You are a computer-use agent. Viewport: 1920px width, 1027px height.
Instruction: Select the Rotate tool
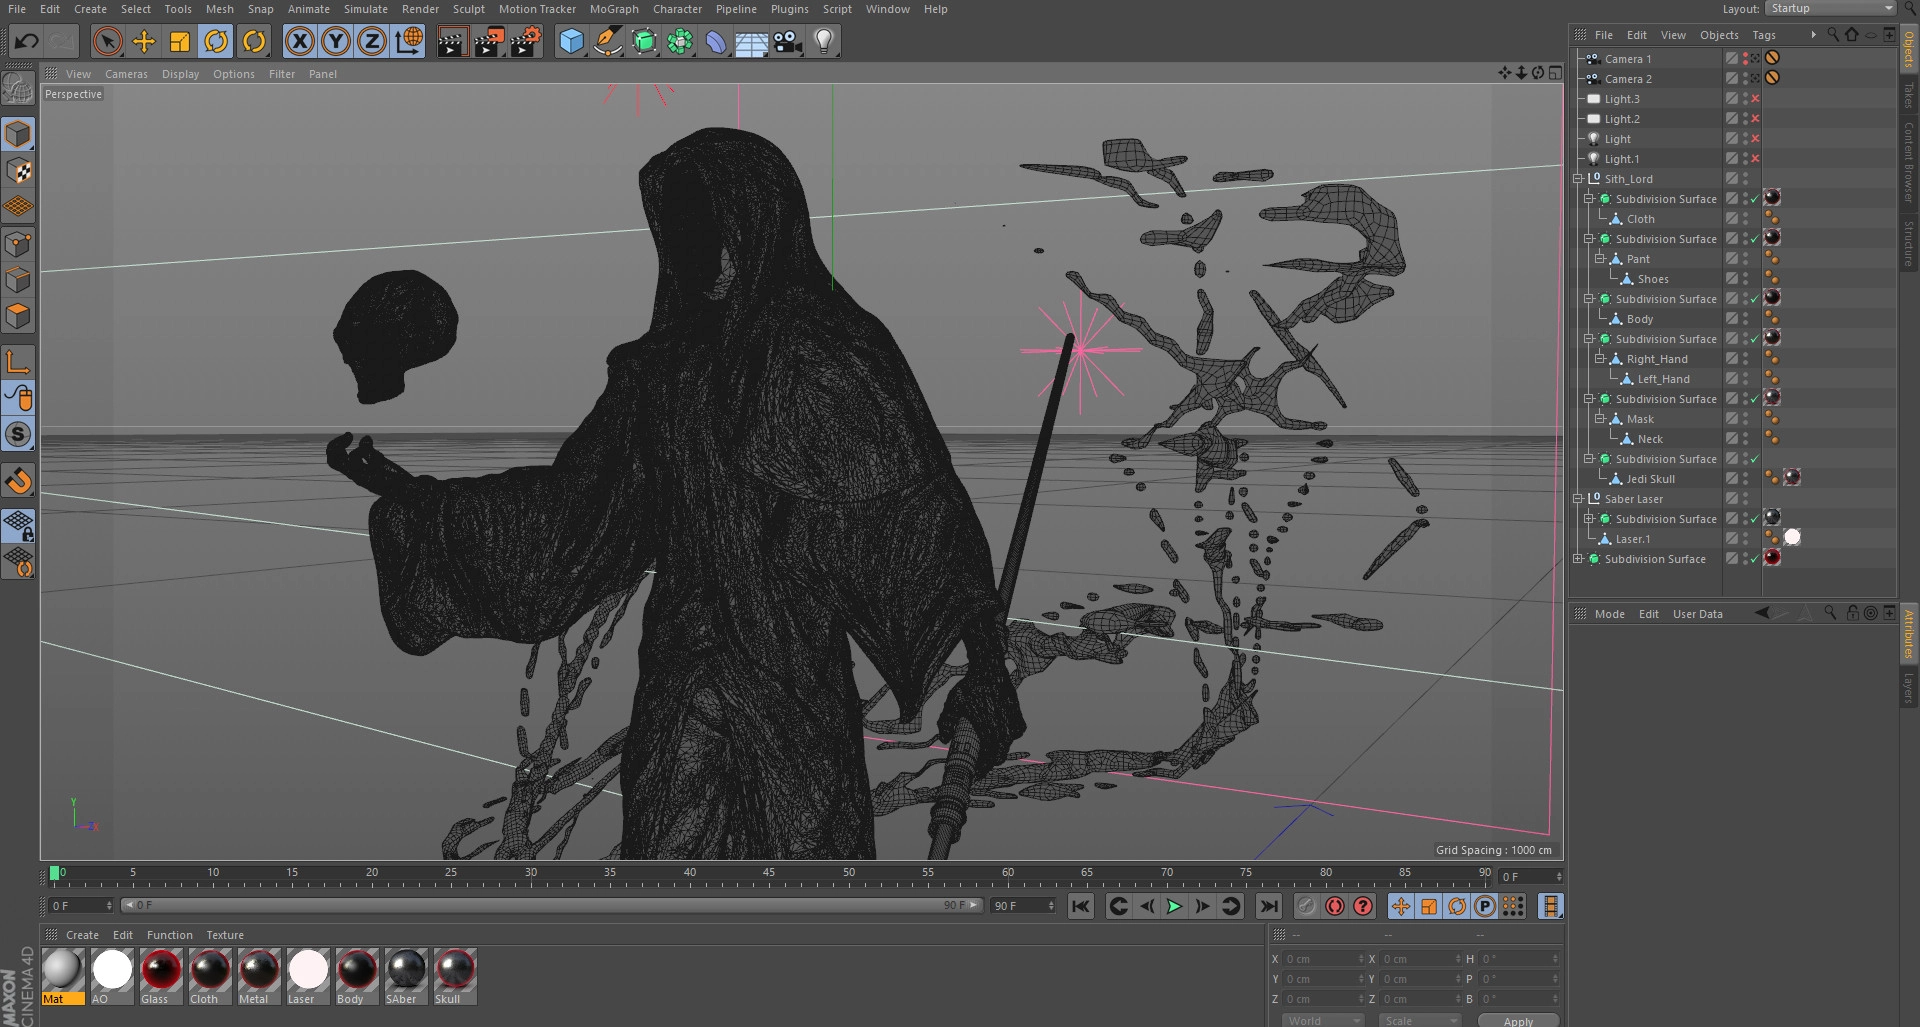[x=216, y=41]
